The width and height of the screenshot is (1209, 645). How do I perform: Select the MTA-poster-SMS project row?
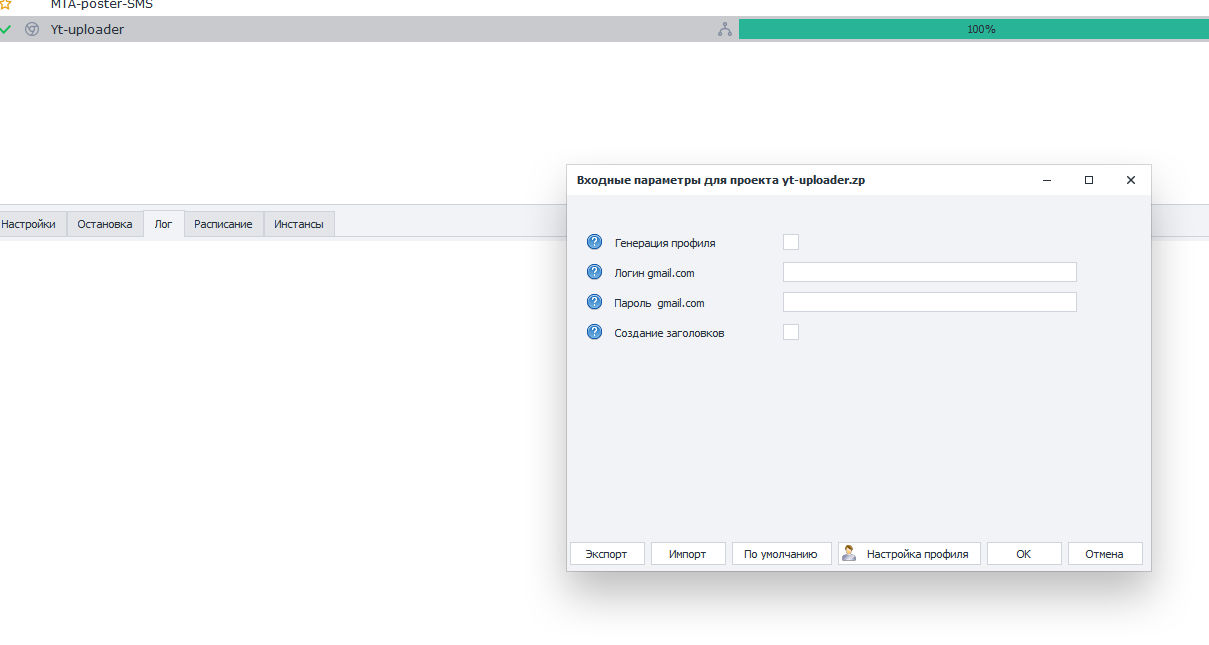click(604, 5)
